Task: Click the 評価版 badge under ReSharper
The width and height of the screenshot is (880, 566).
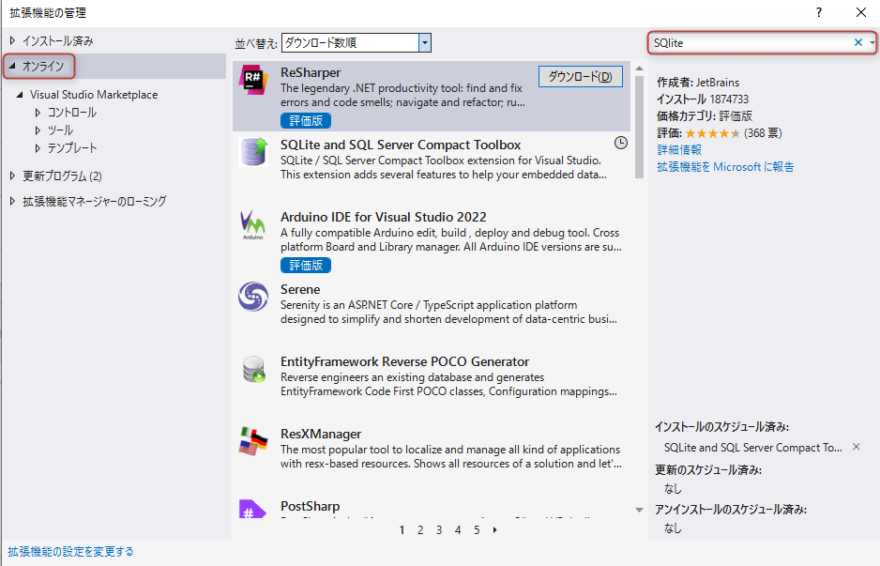Action: (x=306, y=121)
